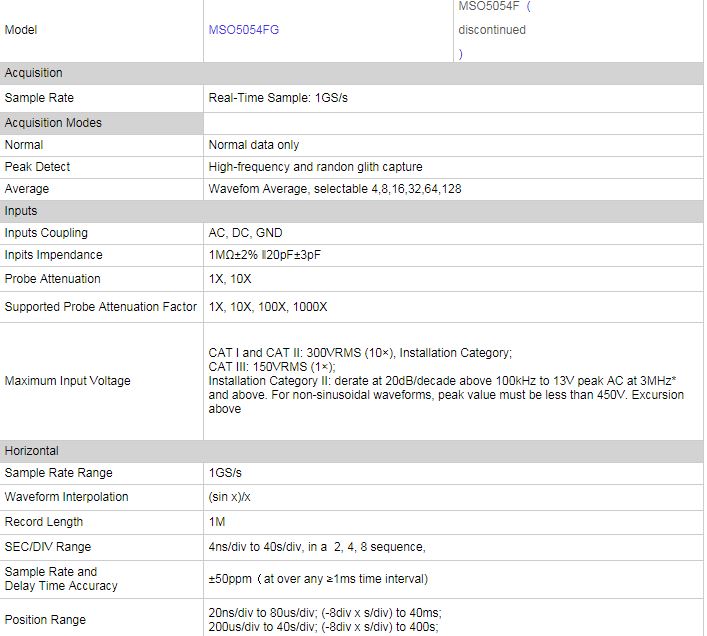
Task: Click the 'CAT III: 150VRMS (1×);' line
Action: [x=272, y=366]
